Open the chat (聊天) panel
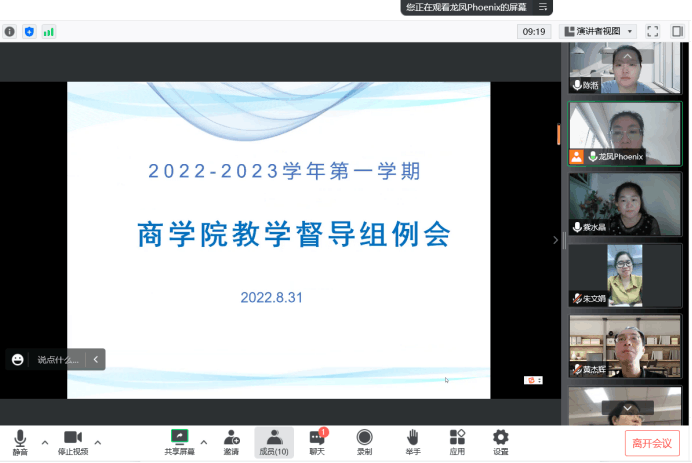 pyautogui.click(x=317, y=442)
